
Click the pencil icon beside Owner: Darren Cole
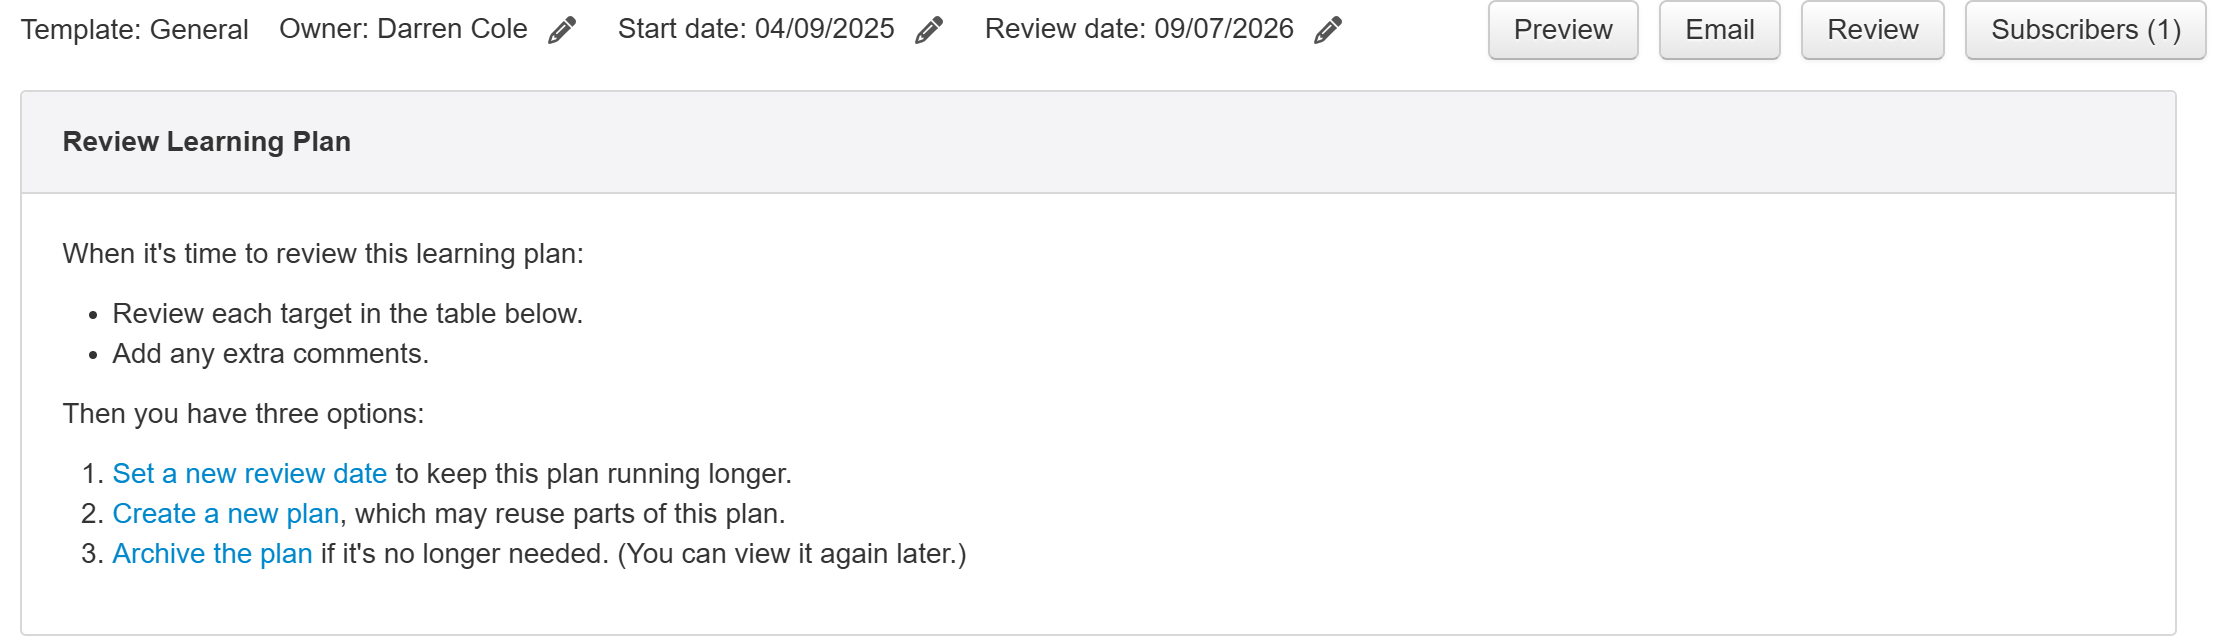pyautogui.click(x=562, y=30)
